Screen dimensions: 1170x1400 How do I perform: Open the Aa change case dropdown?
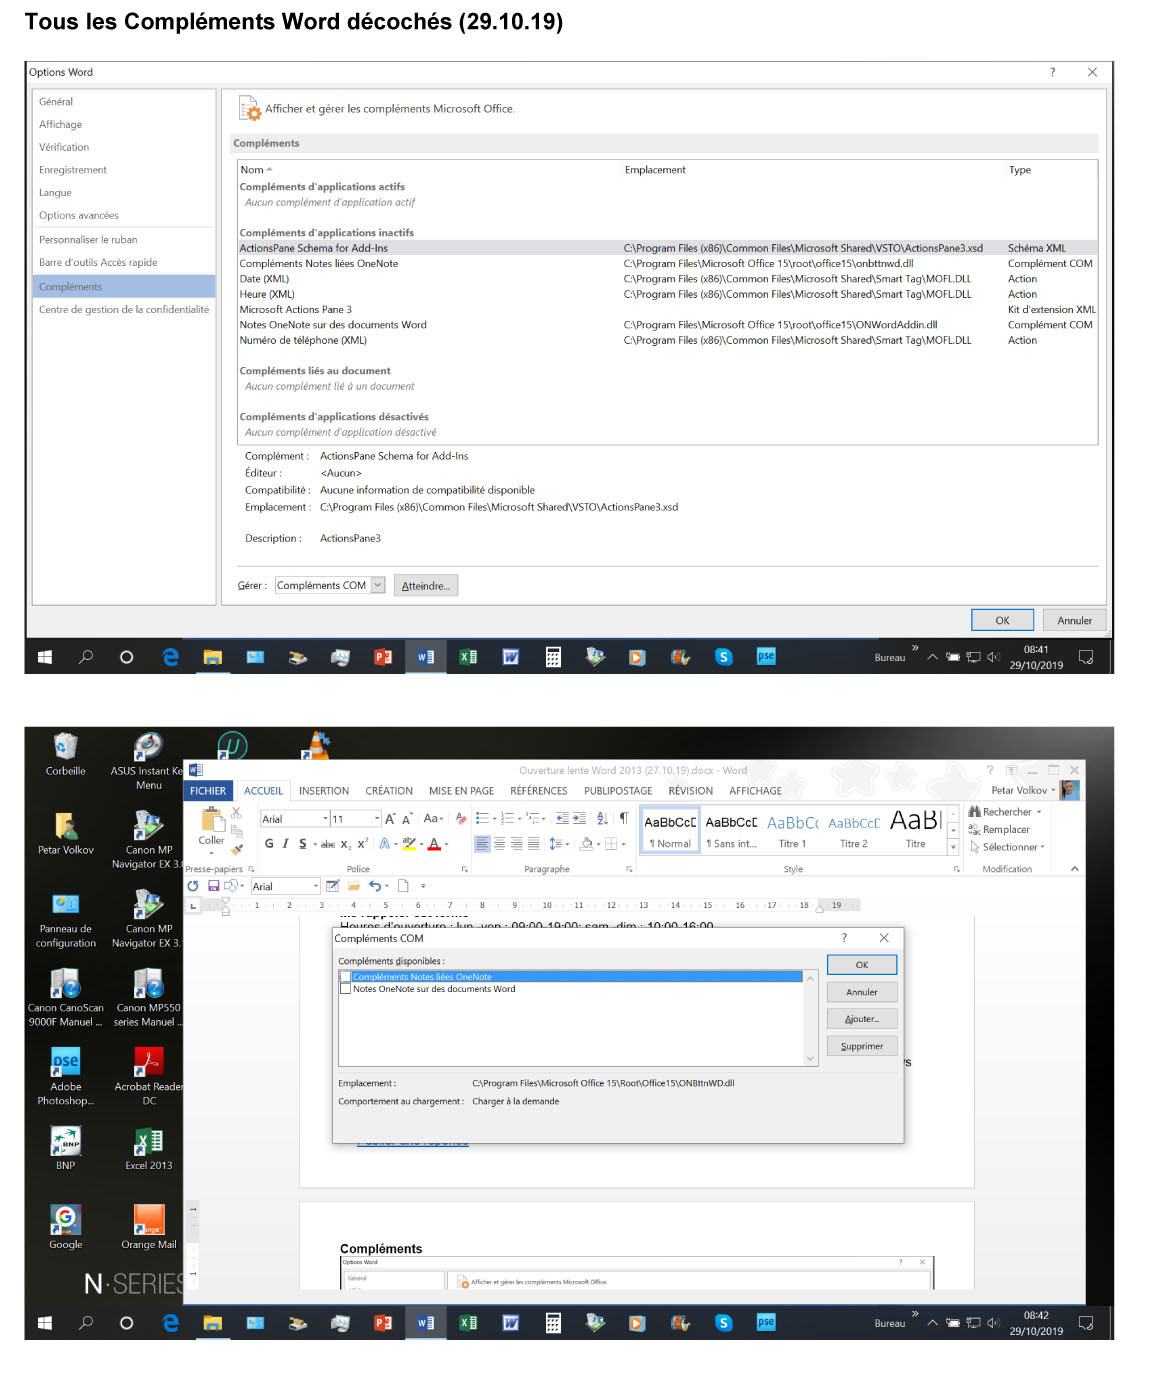[x=433, y=818]
